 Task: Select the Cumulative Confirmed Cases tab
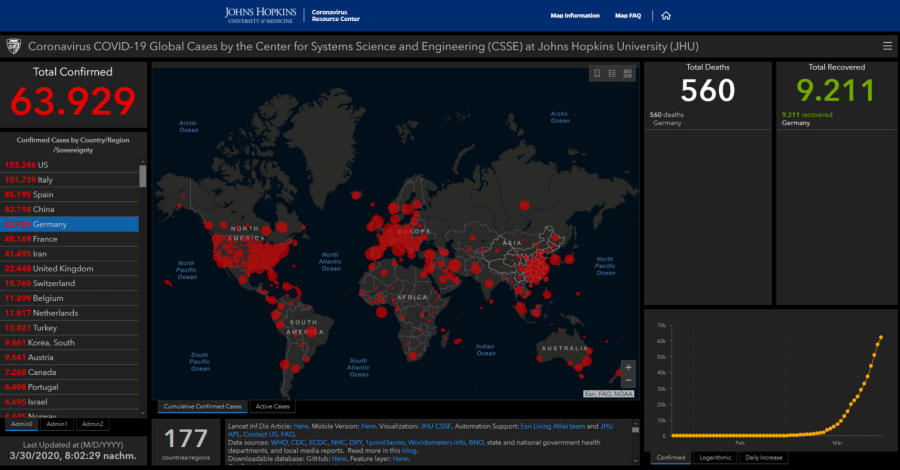click(x=203, y=407)
